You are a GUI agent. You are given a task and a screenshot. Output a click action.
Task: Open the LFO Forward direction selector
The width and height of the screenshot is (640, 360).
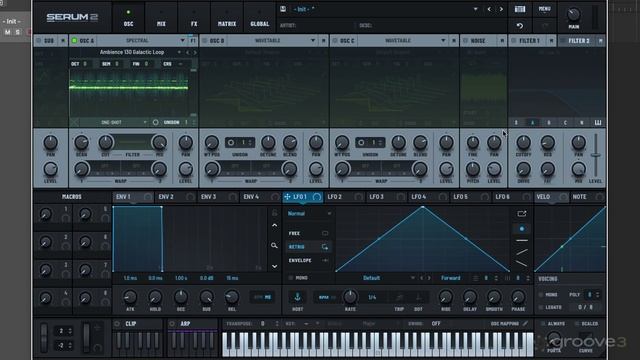point(451,278)
